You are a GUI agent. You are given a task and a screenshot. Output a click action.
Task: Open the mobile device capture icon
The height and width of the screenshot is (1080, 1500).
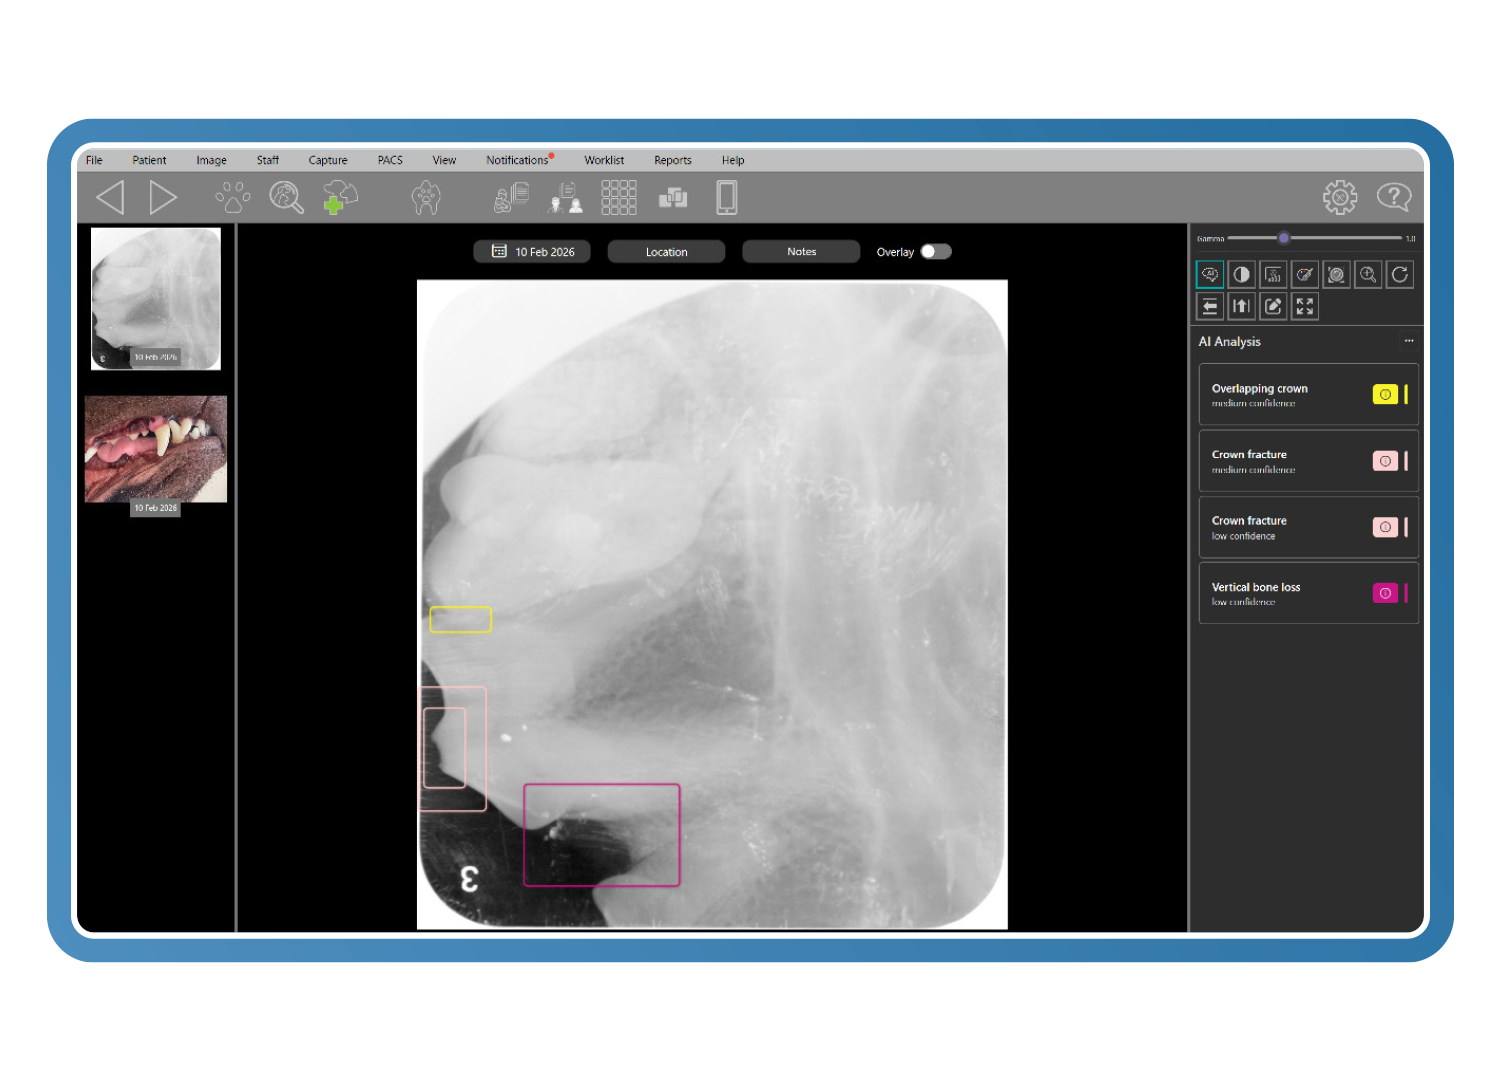[726, 197]
